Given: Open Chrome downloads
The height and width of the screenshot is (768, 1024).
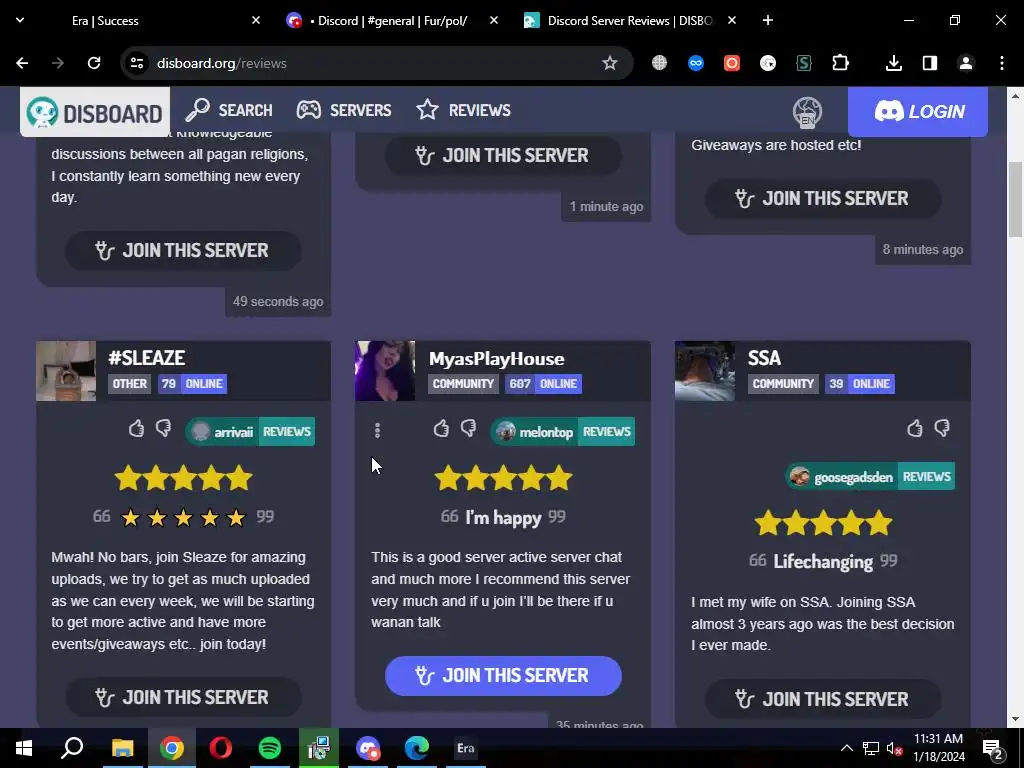Looking at the screenshot, I should click(894, 63).
